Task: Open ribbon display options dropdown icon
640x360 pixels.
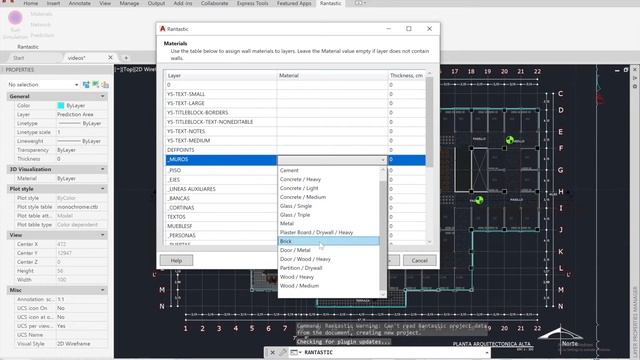Action: point(360,3)
